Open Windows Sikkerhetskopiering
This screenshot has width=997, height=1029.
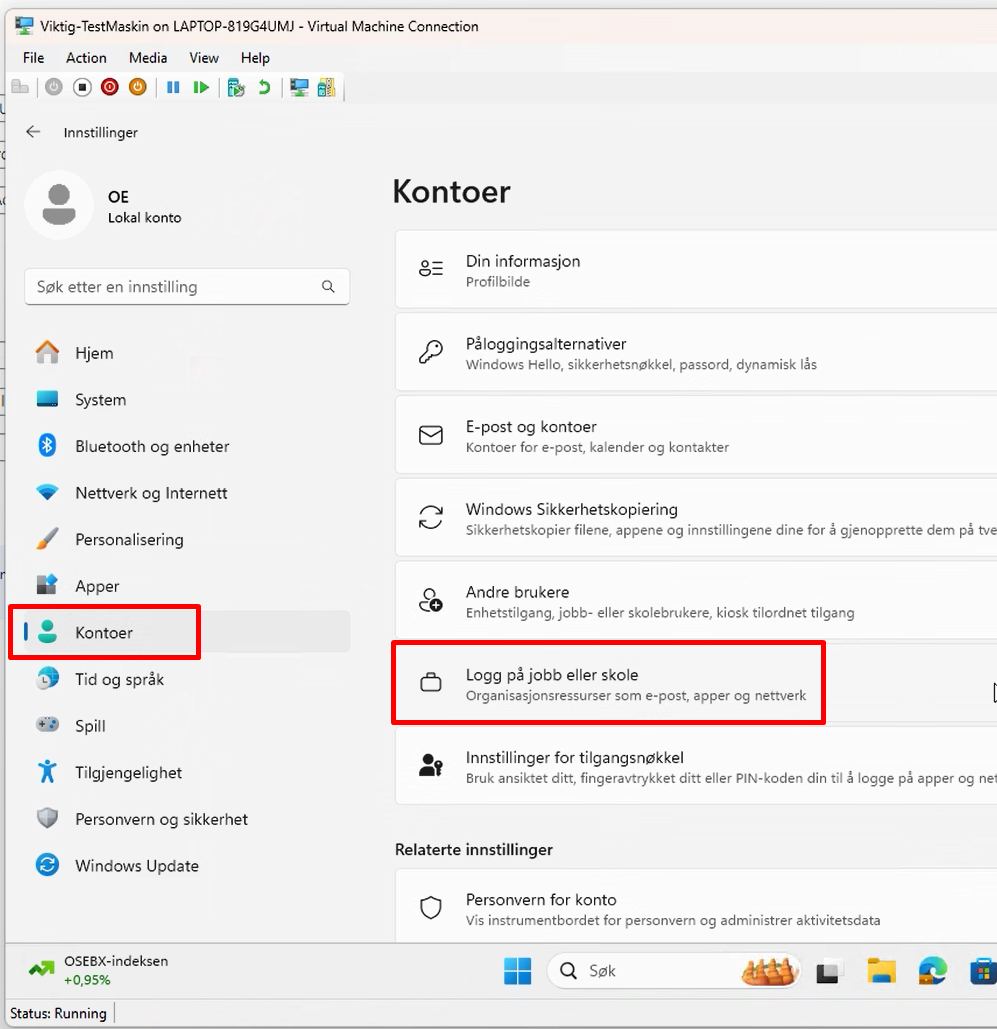click(x=696, y=518)
